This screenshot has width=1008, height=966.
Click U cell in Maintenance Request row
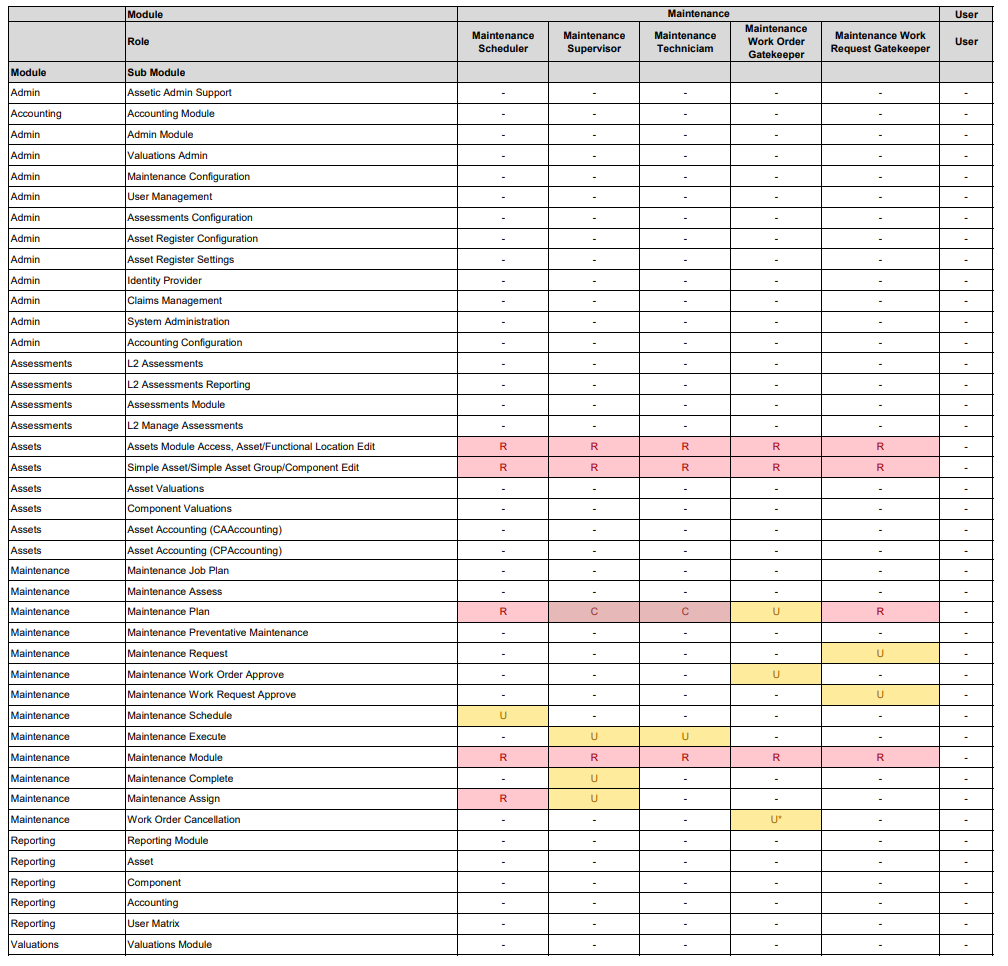[x=880, y=654]
